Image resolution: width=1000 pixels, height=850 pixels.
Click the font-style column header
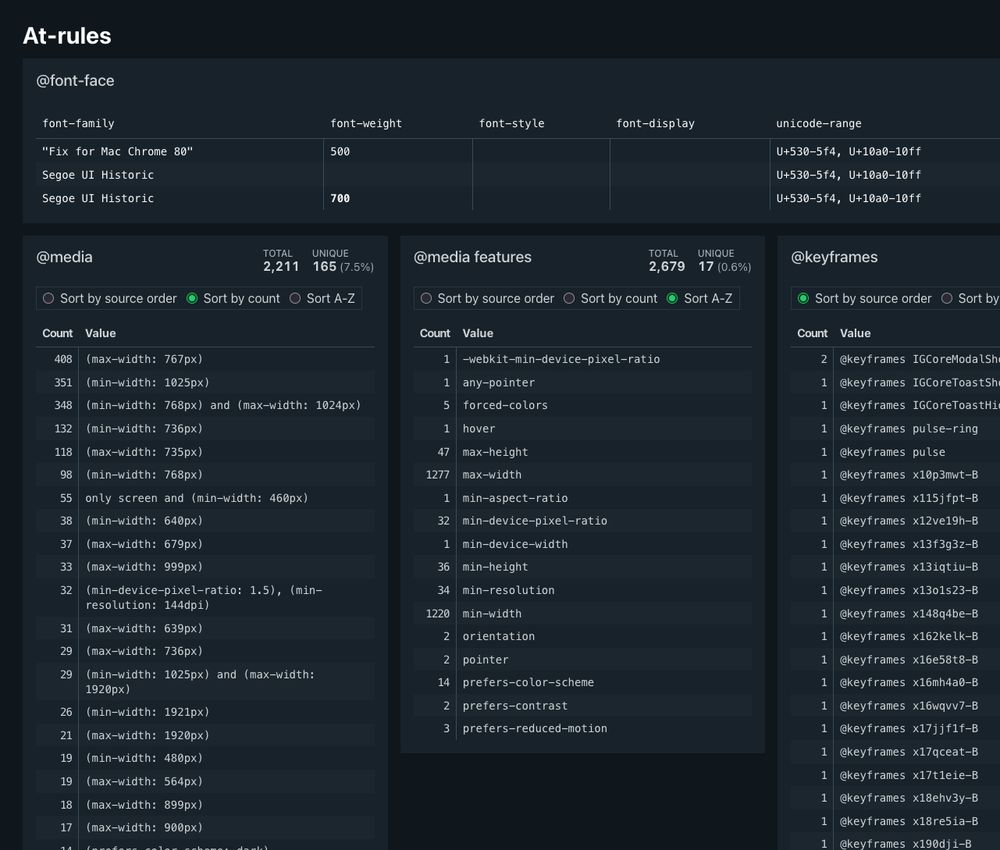tap(511, 124)
